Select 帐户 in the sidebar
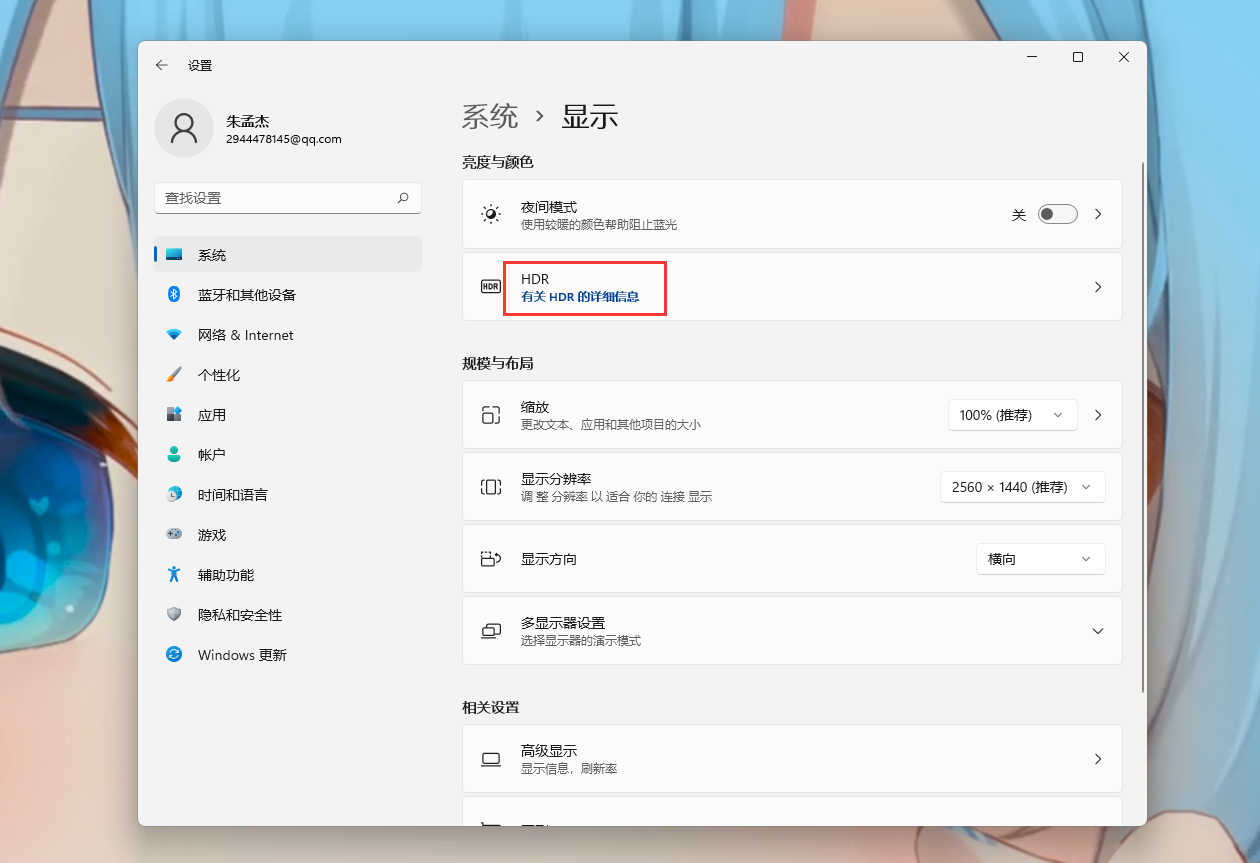The image size is (1260, 863). click(288, 455)
